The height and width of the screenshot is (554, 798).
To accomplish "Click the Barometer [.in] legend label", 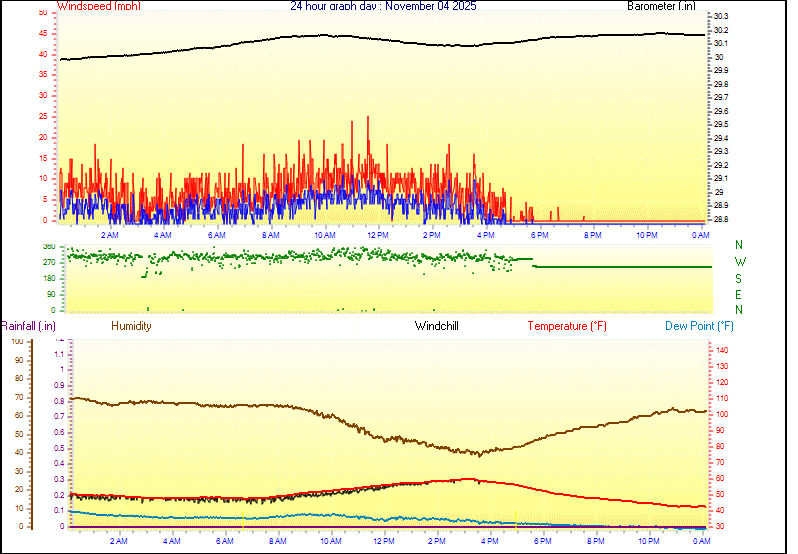I will [x=661, y=6].
